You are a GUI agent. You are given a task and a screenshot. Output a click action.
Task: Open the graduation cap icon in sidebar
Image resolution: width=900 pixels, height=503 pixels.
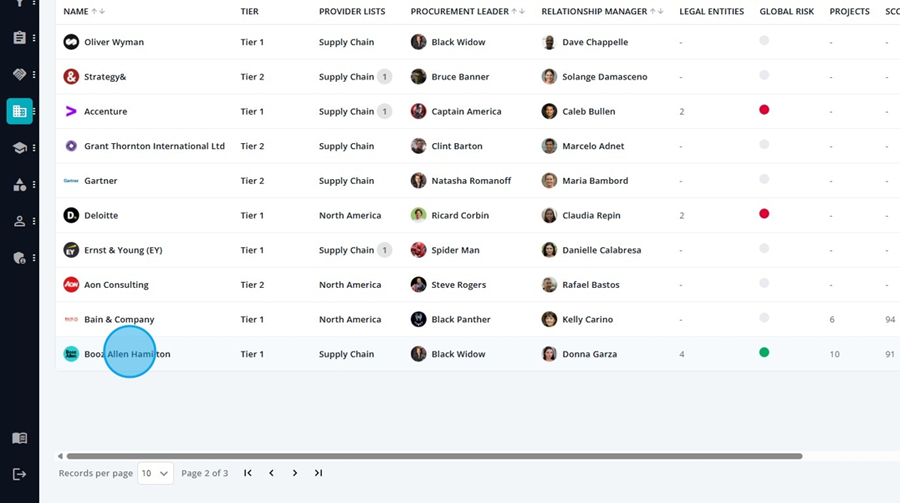point(20,148)
